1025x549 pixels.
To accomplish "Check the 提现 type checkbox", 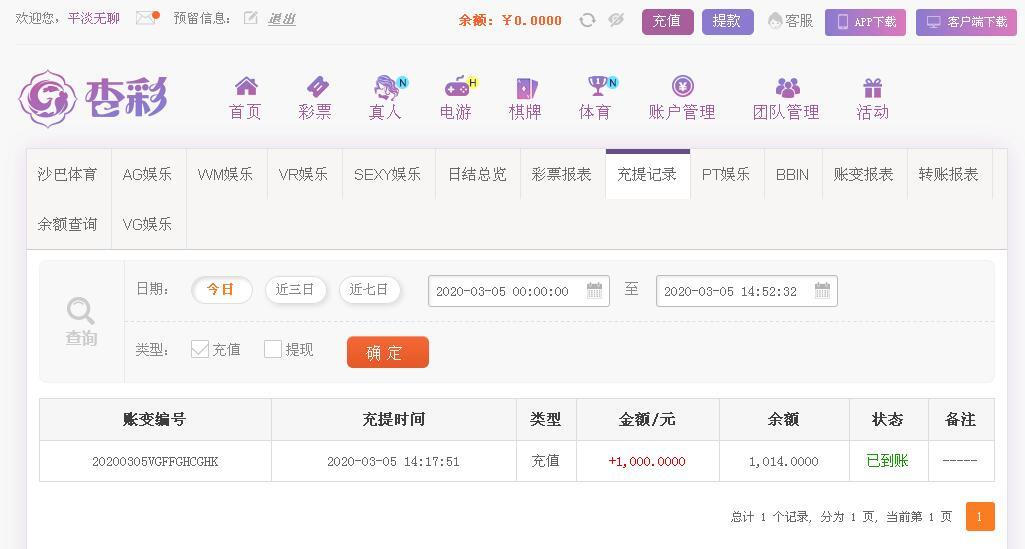I will 273,349.
